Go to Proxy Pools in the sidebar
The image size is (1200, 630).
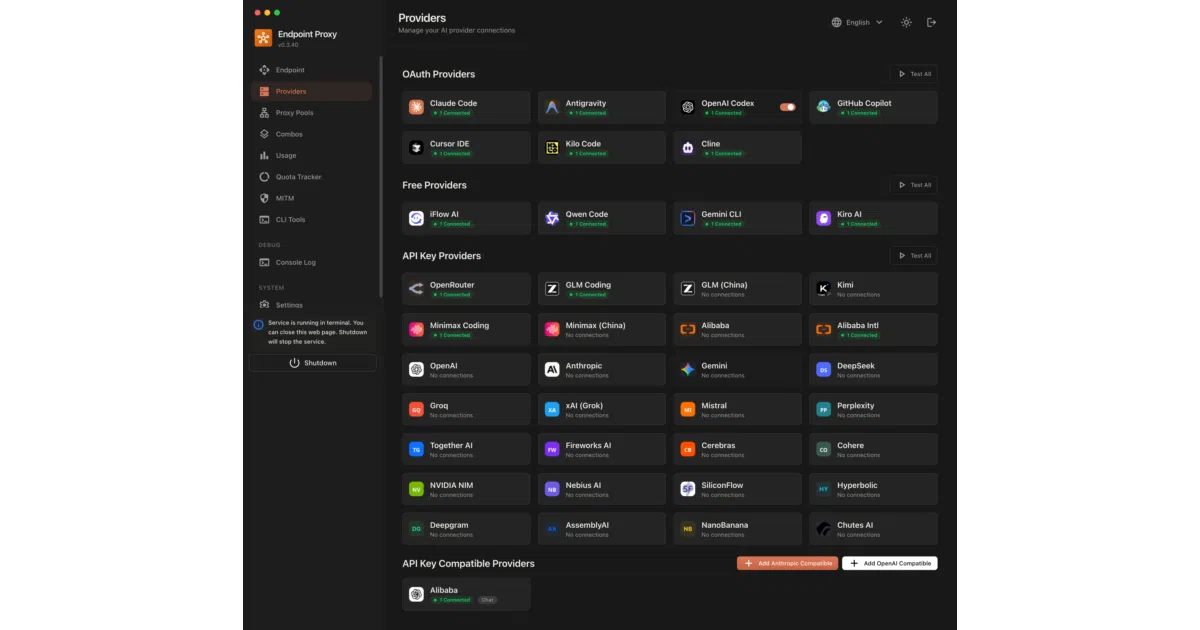(x=311, y=113)
